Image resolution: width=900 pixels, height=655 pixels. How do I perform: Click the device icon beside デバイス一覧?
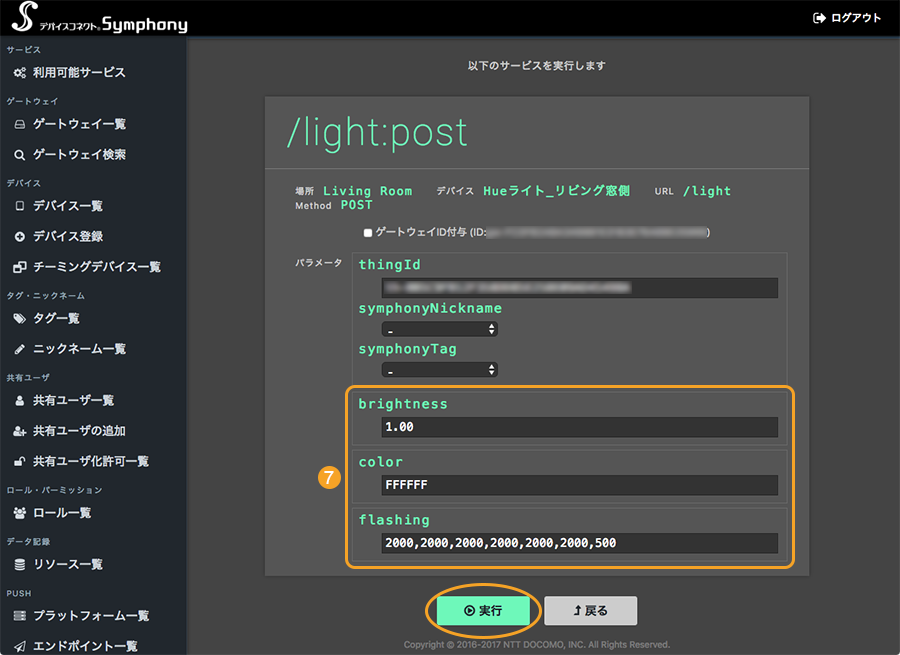(20, 206)
